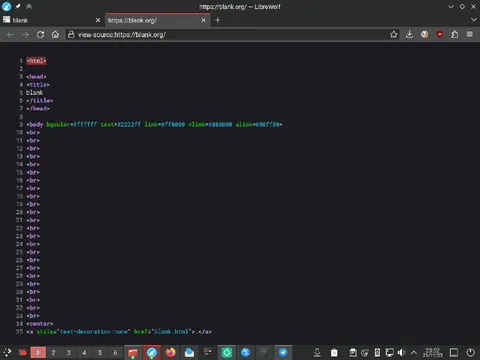Click the 'blank' title text on line 5
The image size is (480, 360).
(35, 93)
